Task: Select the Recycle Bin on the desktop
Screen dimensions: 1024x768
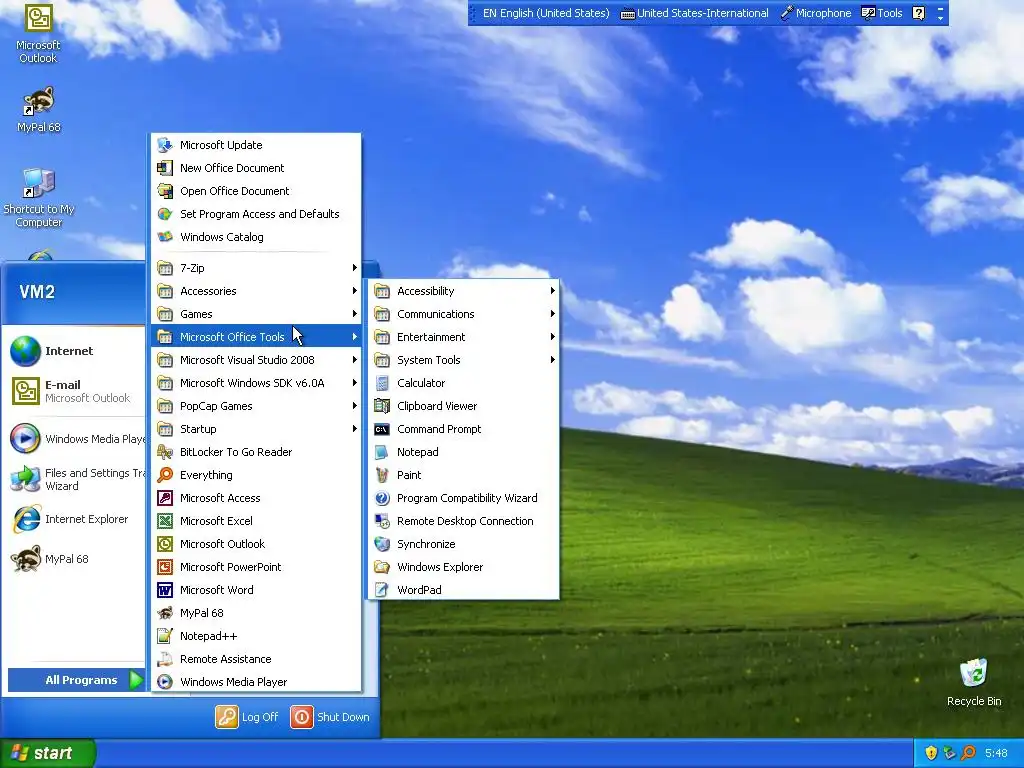Action: click(974, 682)
